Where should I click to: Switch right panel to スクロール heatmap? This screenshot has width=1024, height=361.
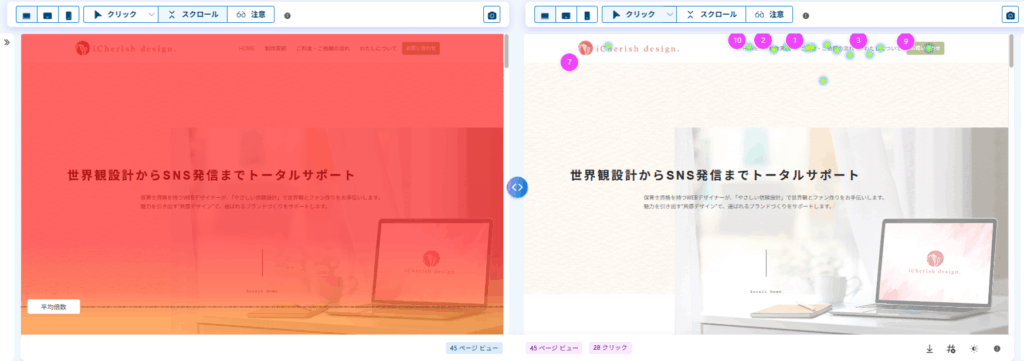[x=711, y=14]
